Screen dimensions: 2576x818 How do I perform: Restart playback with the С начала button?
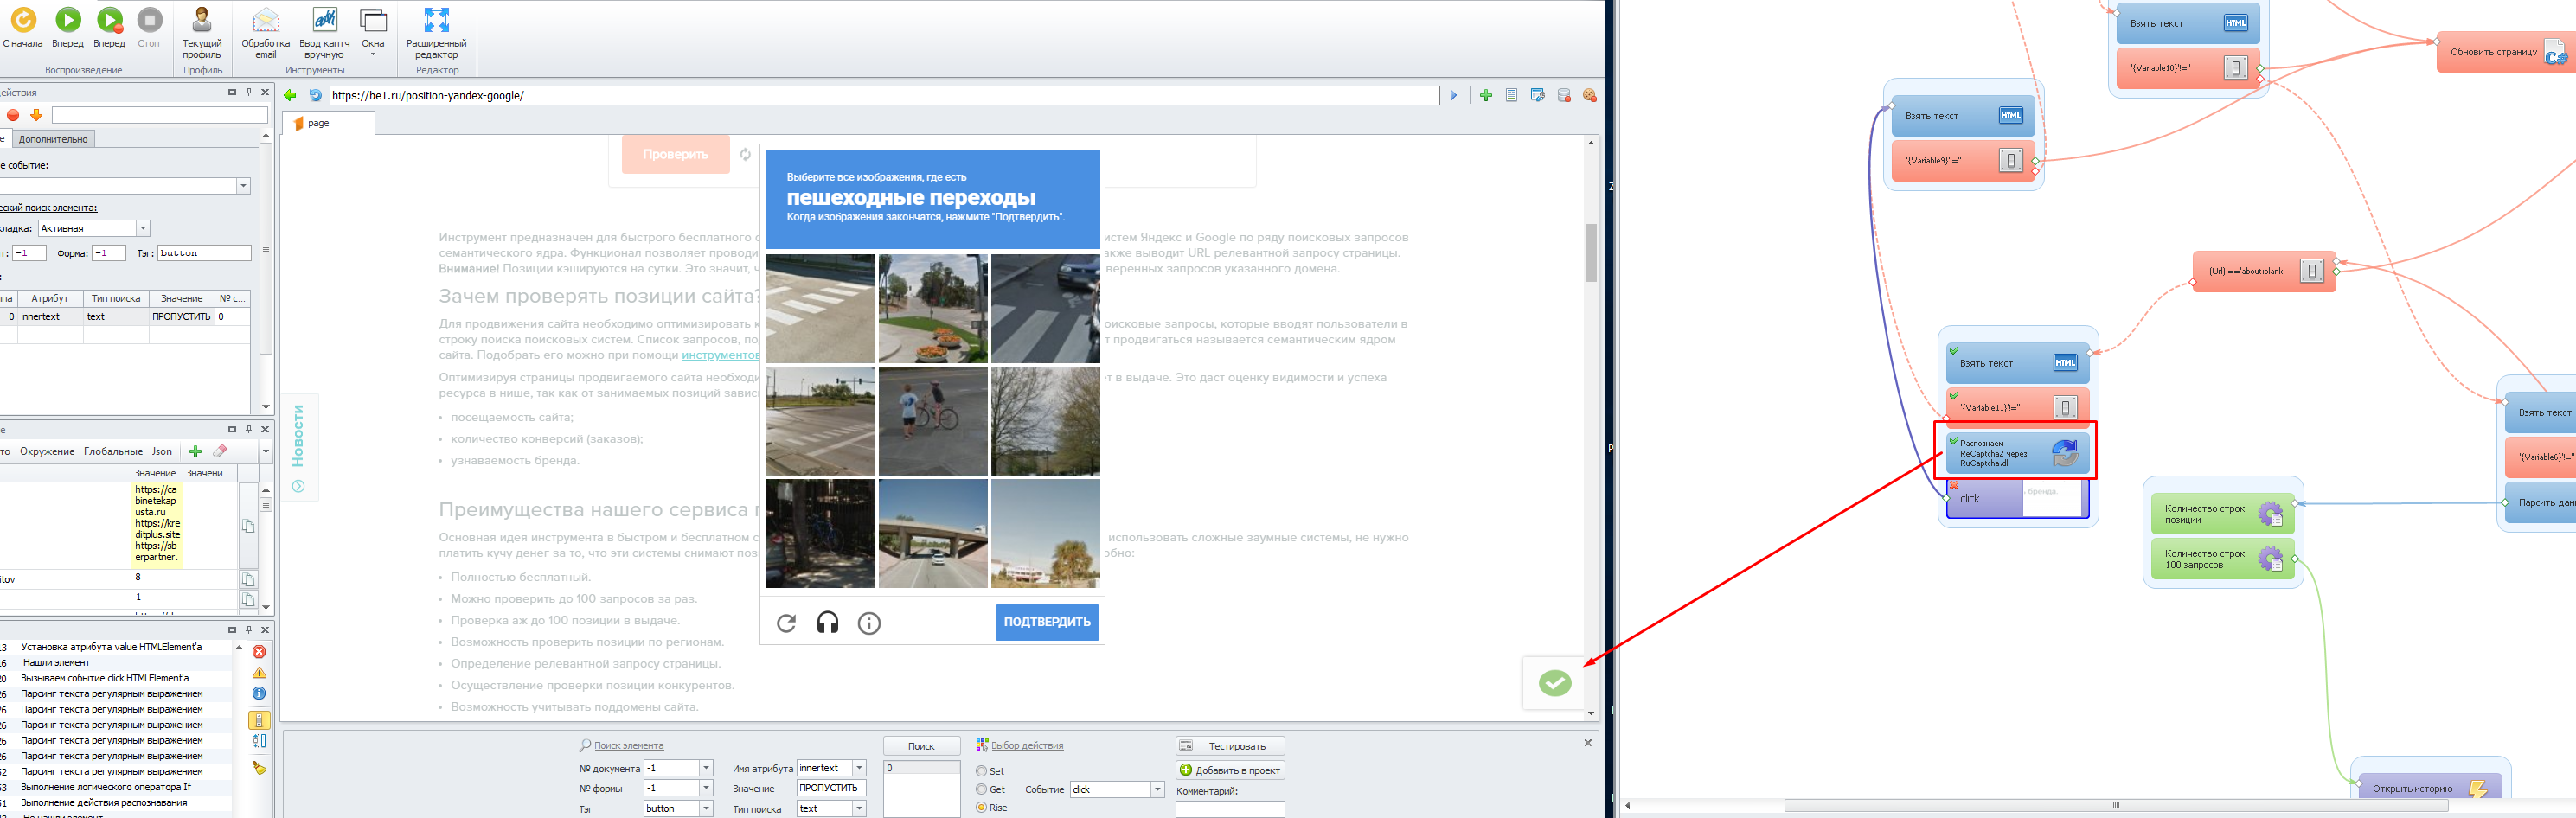coord(23,27)
